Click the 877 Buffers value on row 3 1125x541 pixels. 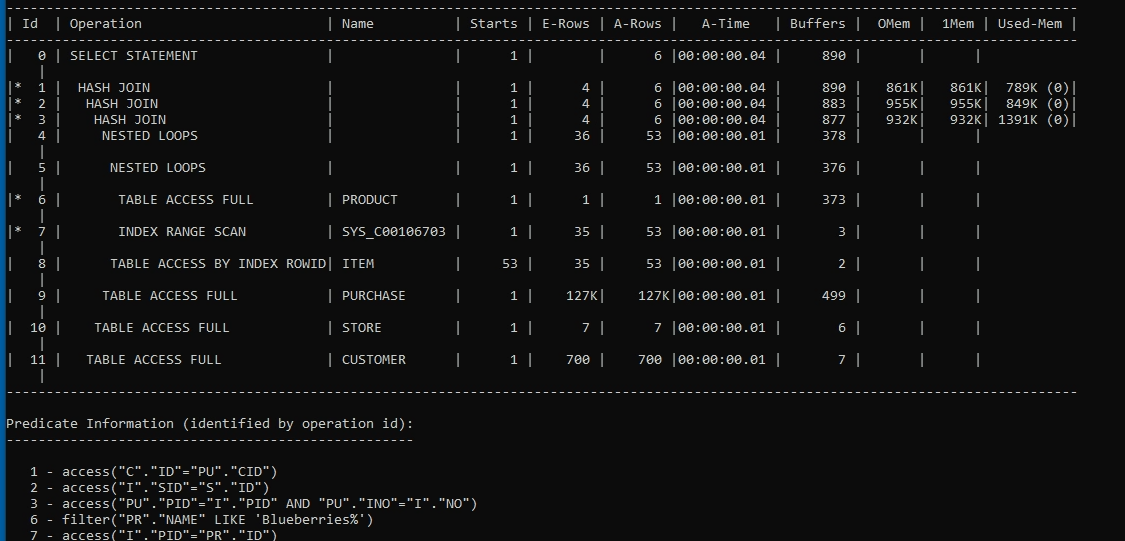click(834, 119)
